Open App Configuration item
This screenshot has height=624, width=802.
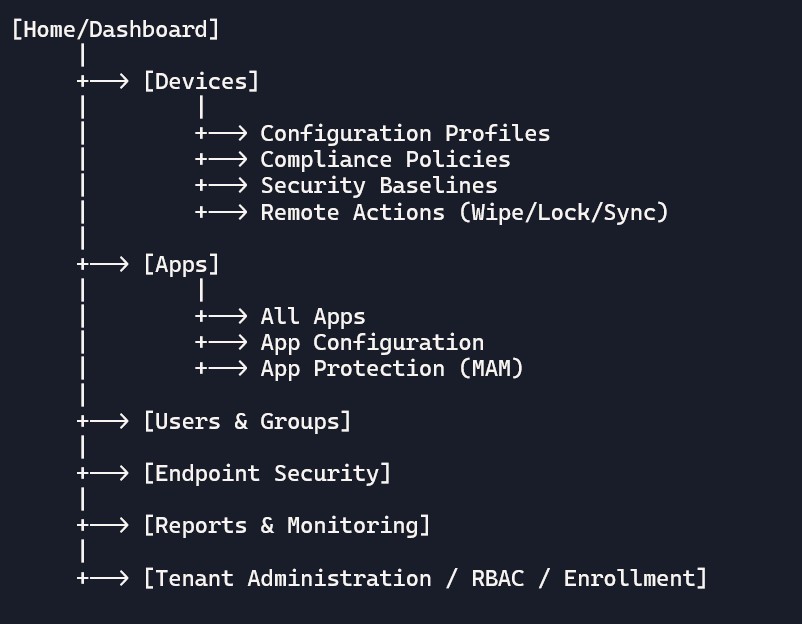tap(372, 342)
